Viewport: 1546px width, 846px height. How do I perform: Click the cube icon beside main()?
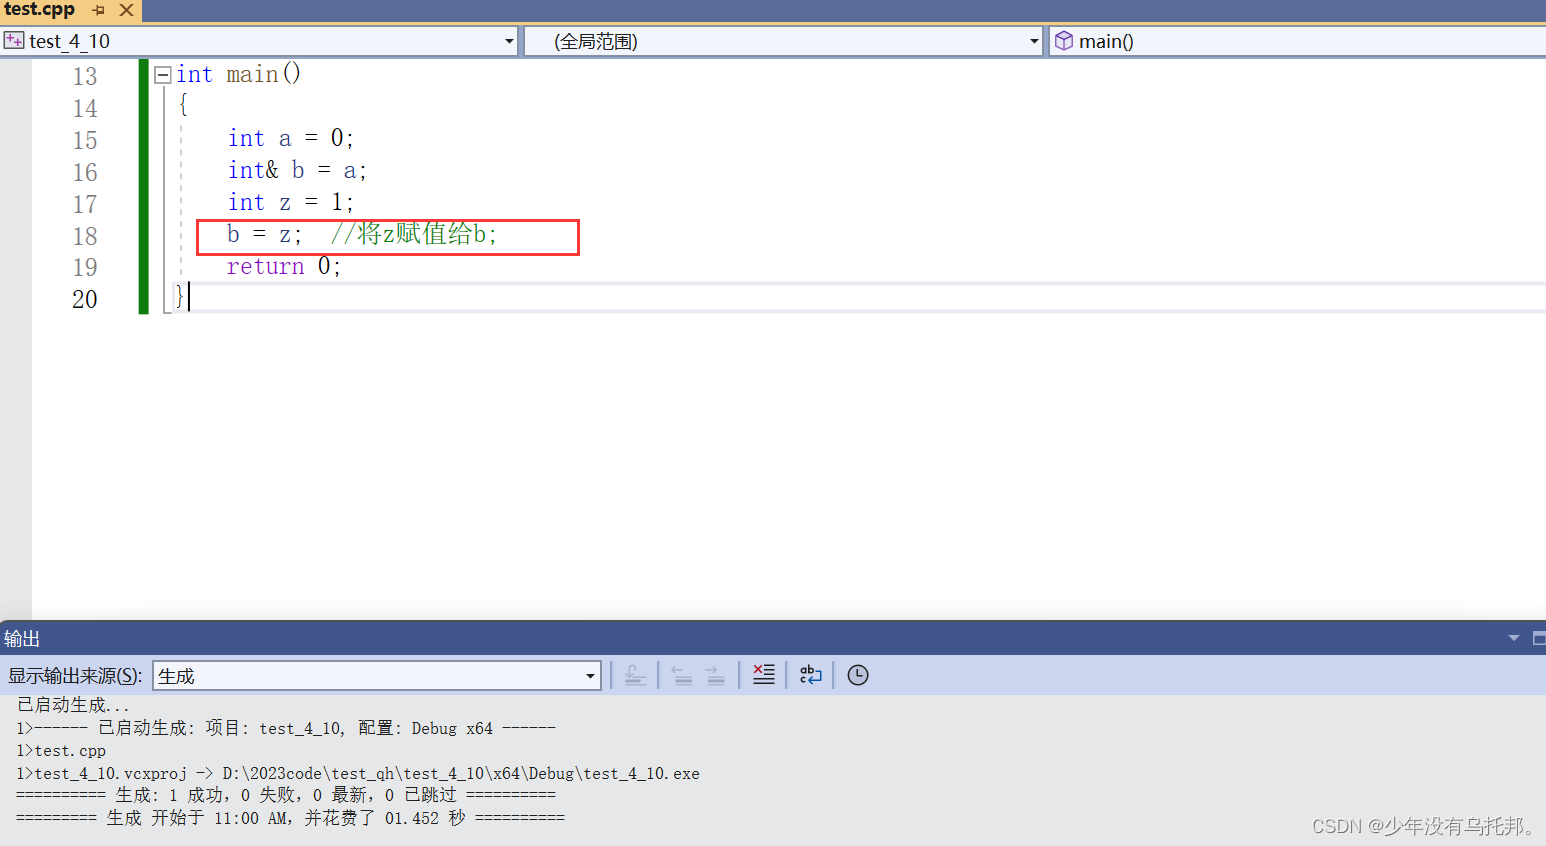(x=1064, y=41)
